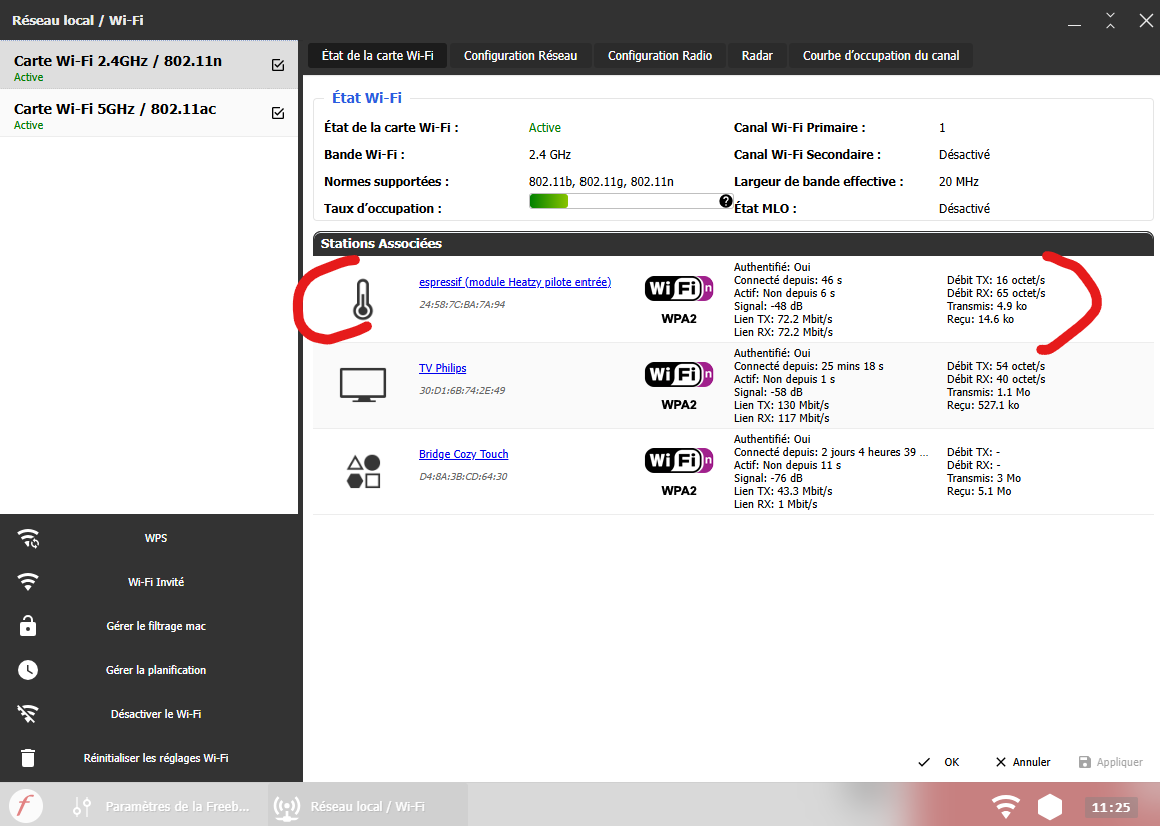The image size is (1160, 826).
Task: Click the trash icon to reset Wi-Fi
Action: pyautogui.click(x=28, y=758)
